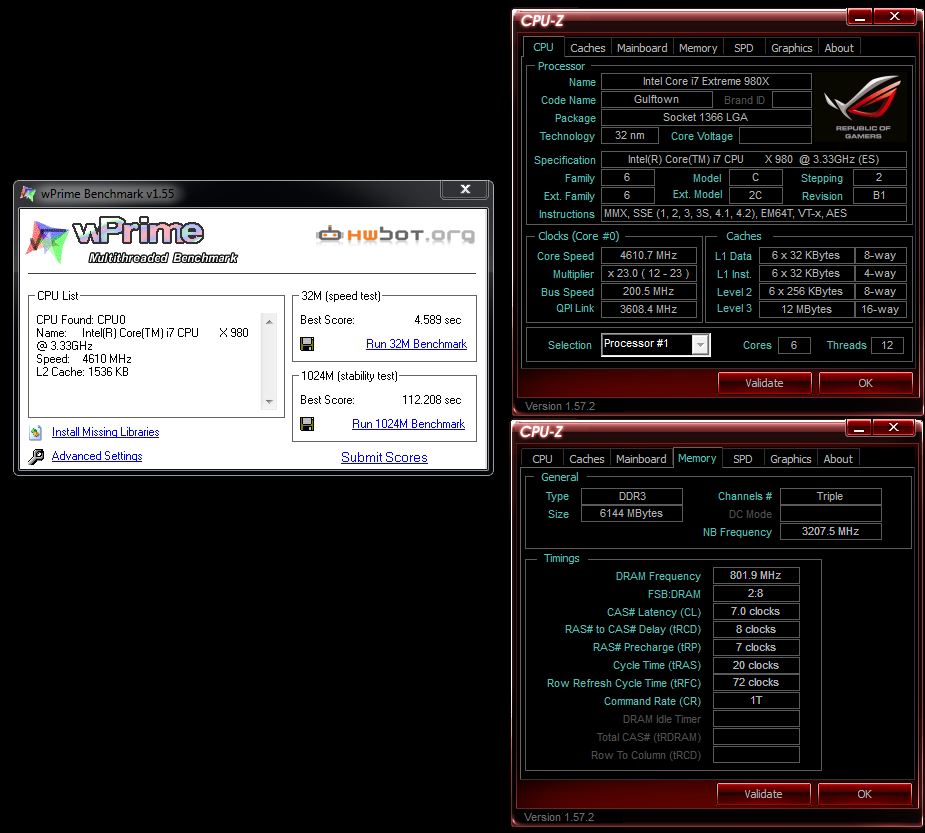Click the processor Name field Intel Core i7 Extreme 980X
The width and height of the screenshot is (925, 833).
(706, 81)
